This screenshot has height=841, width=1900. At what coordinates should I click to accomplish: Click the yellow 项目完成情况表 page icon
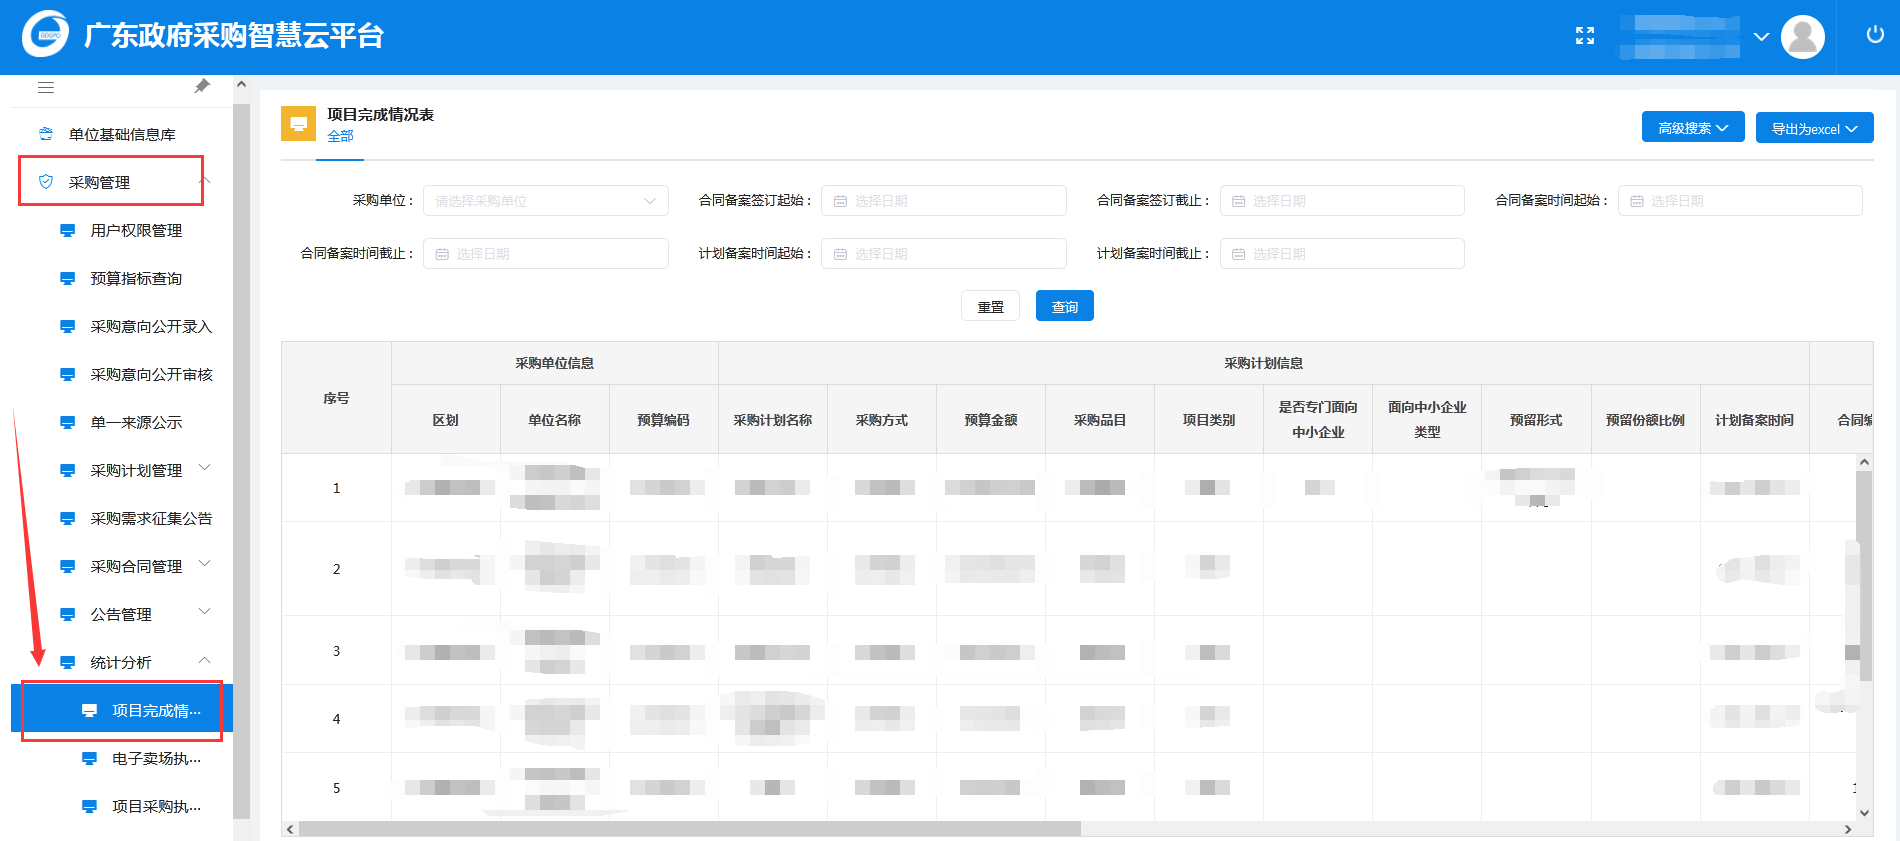(298, 124)
